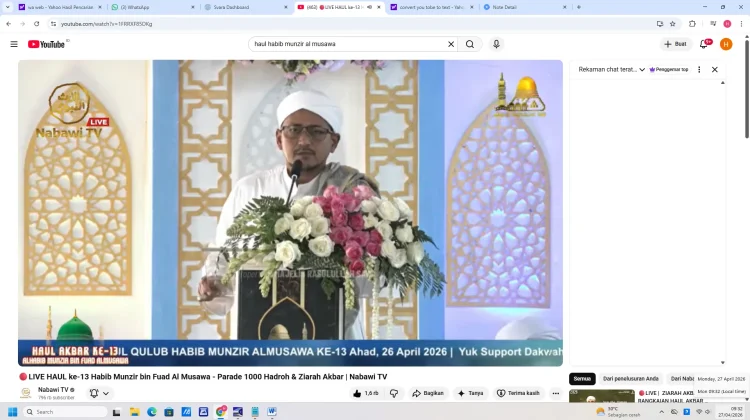
Task: Open YouTube notifications bell
Action: [x=704, y=44]
